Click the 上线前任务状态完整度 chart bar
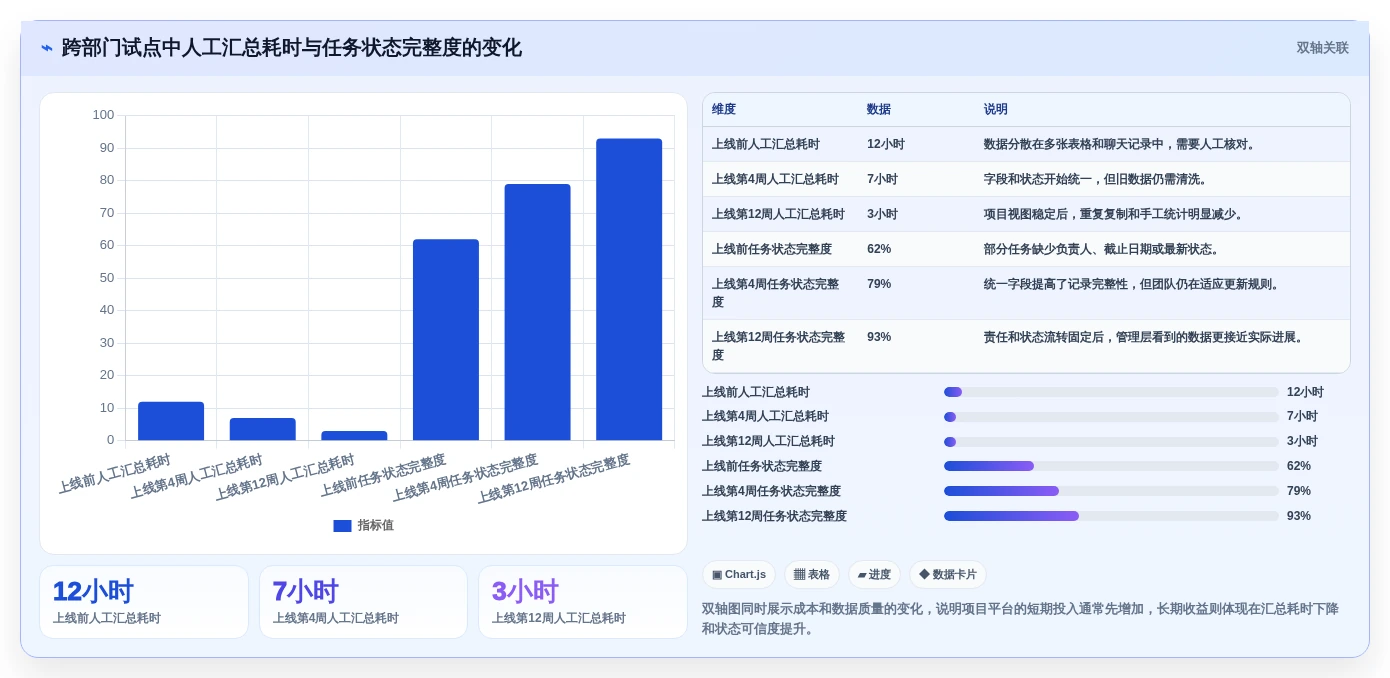 [446, 340]
